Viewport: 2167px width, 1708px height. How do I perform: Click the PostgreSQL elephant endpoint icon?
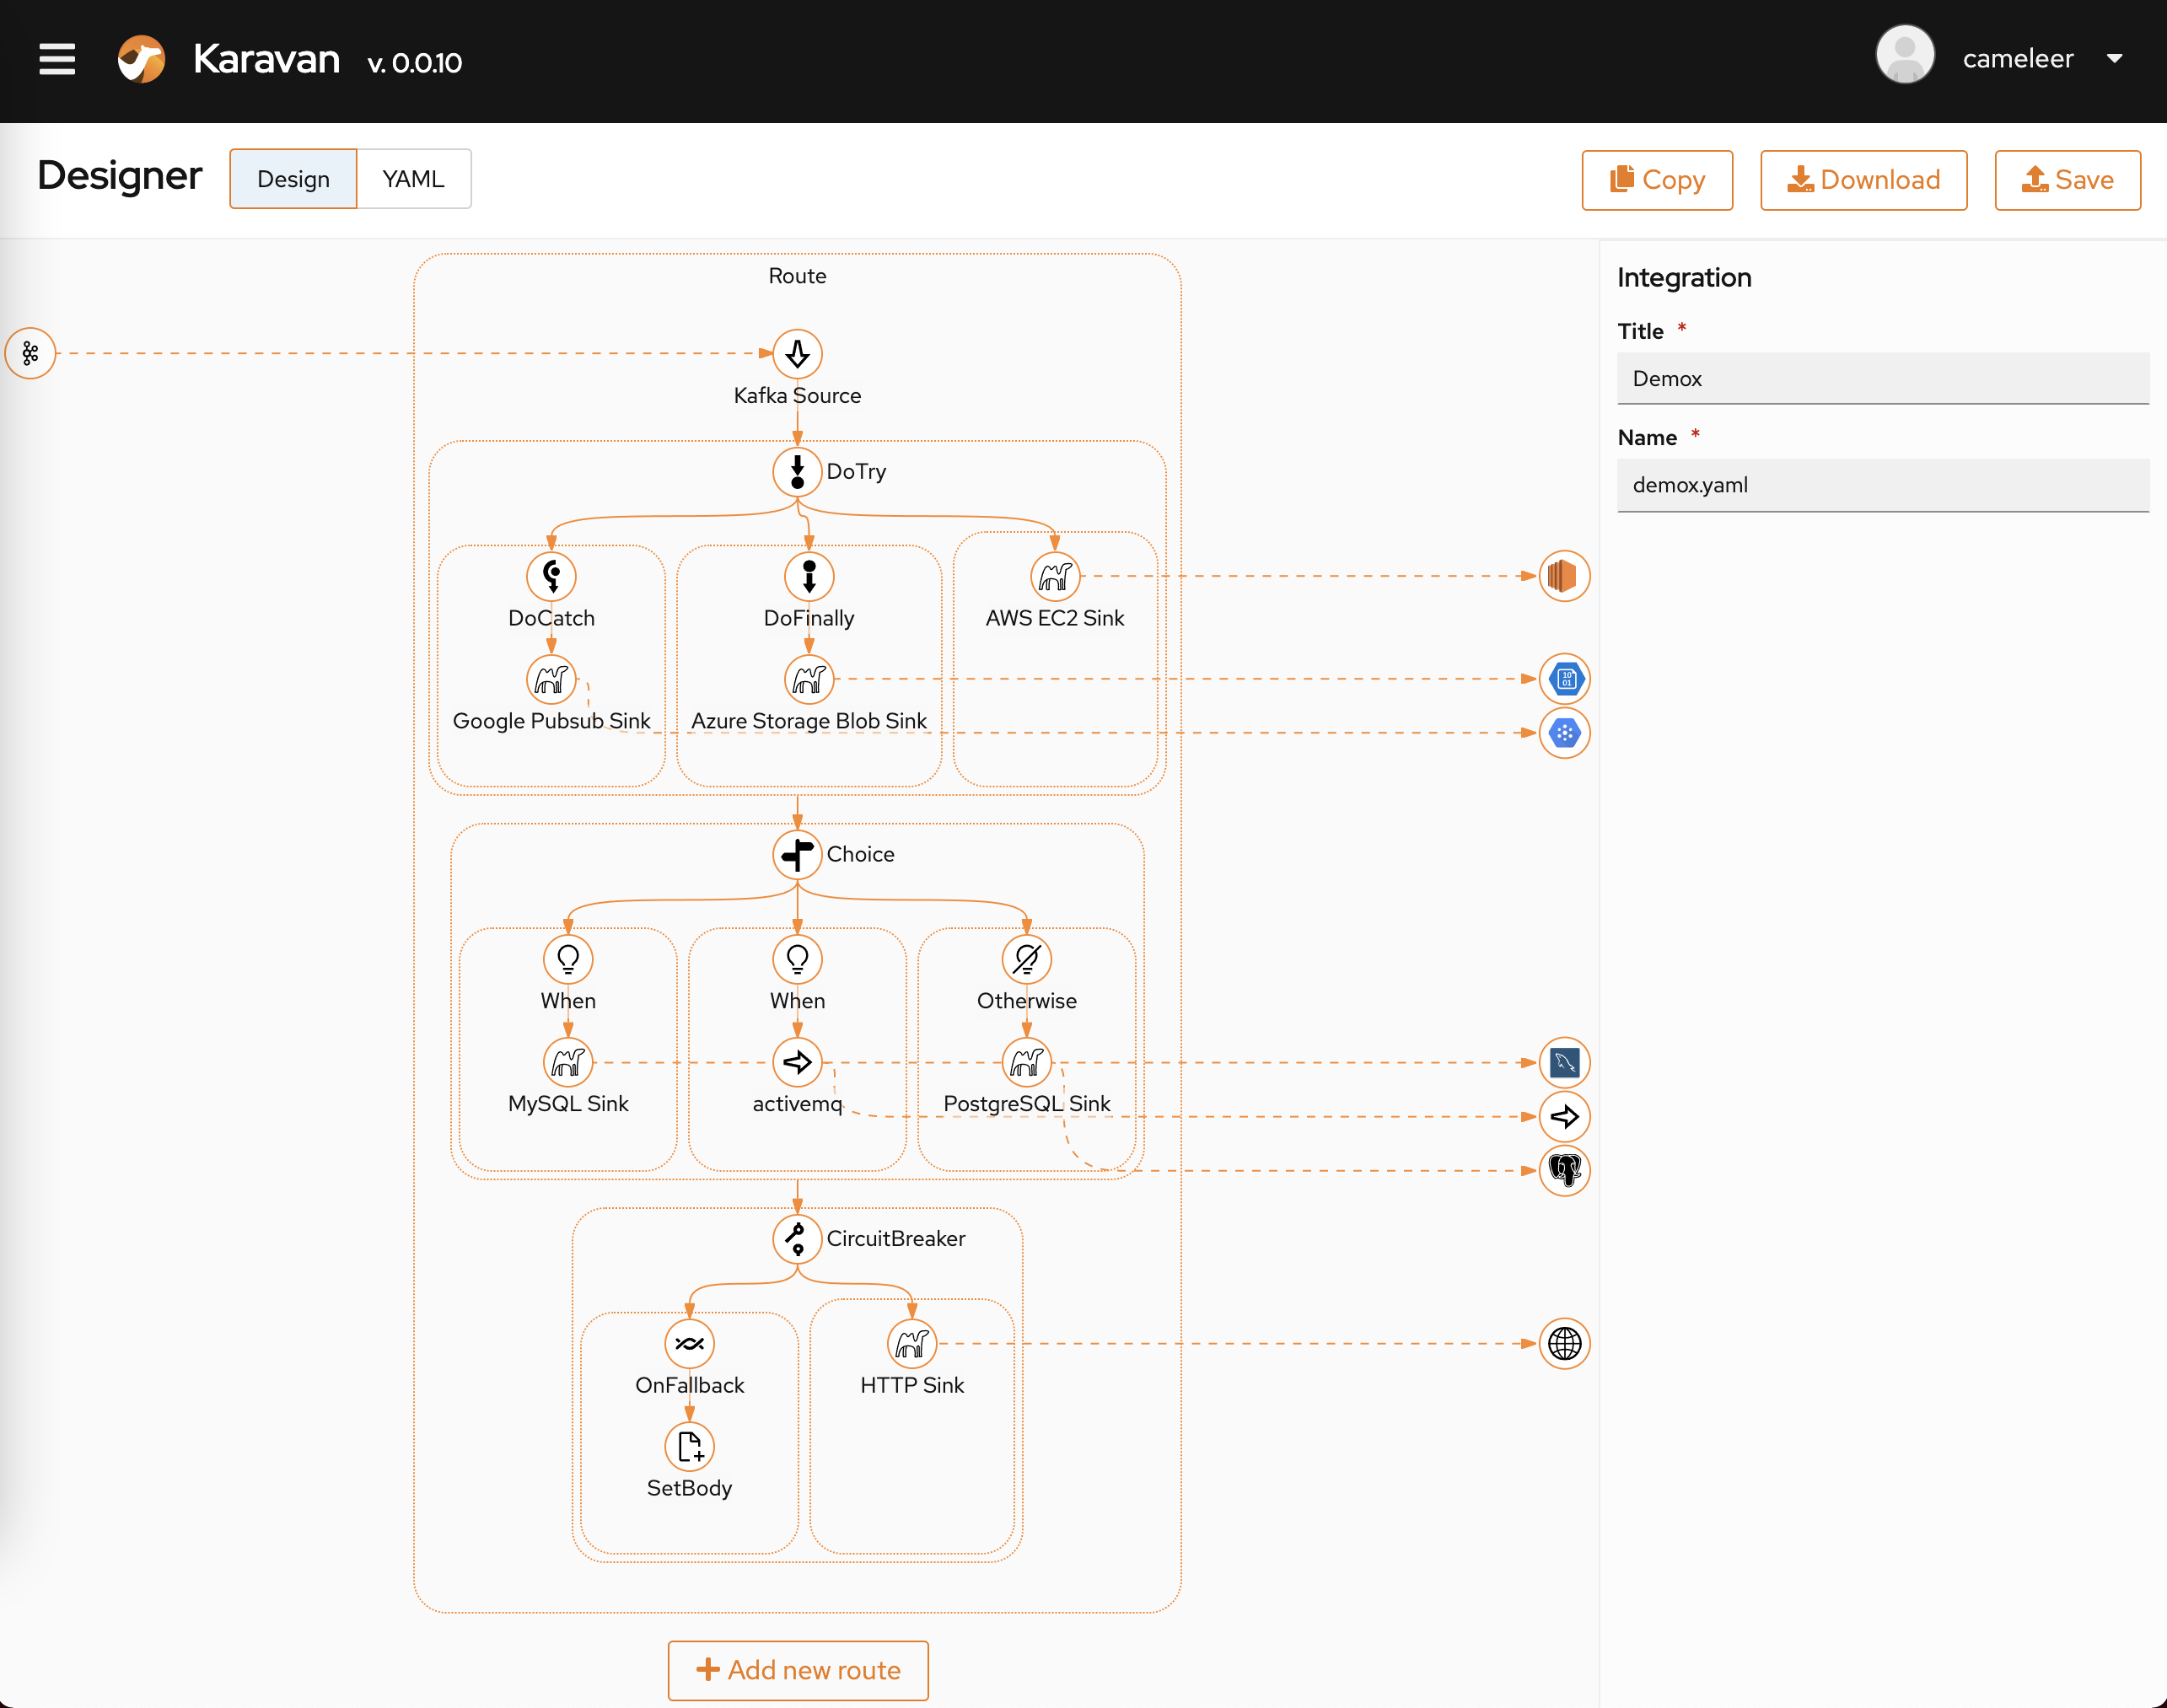coord(1564,1170)
